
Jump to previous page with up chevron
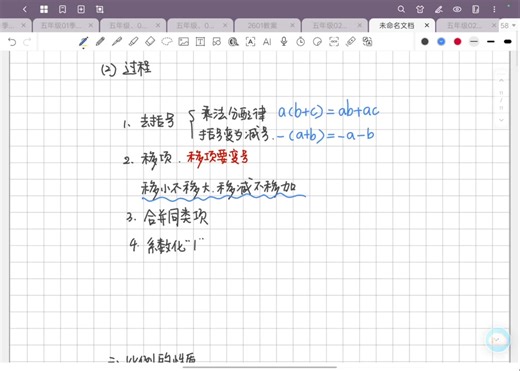pos(501,80)
